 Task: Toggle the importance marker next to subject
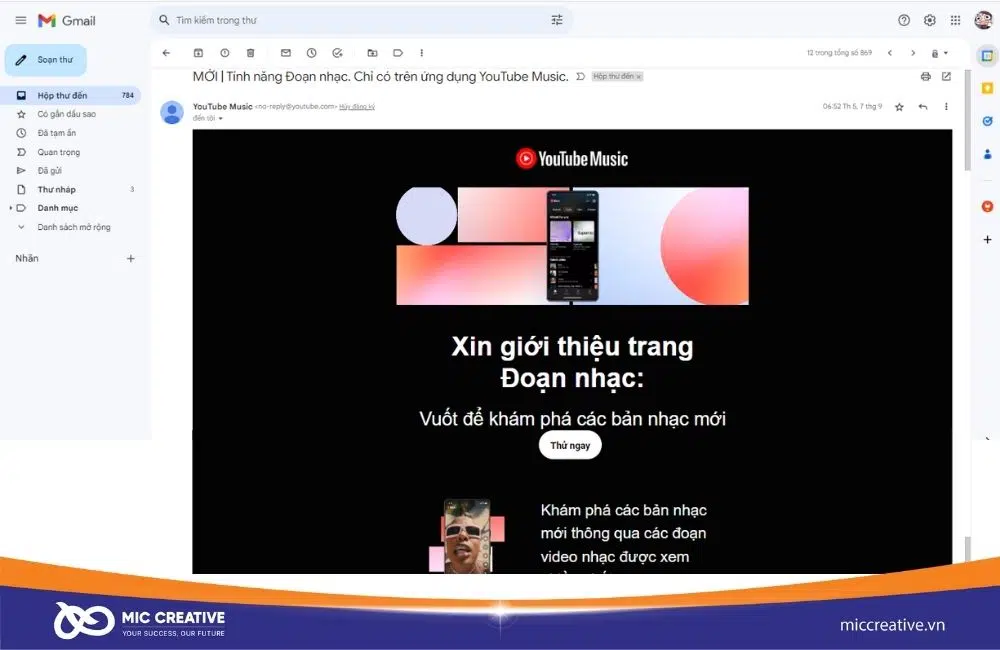[580, 77]
